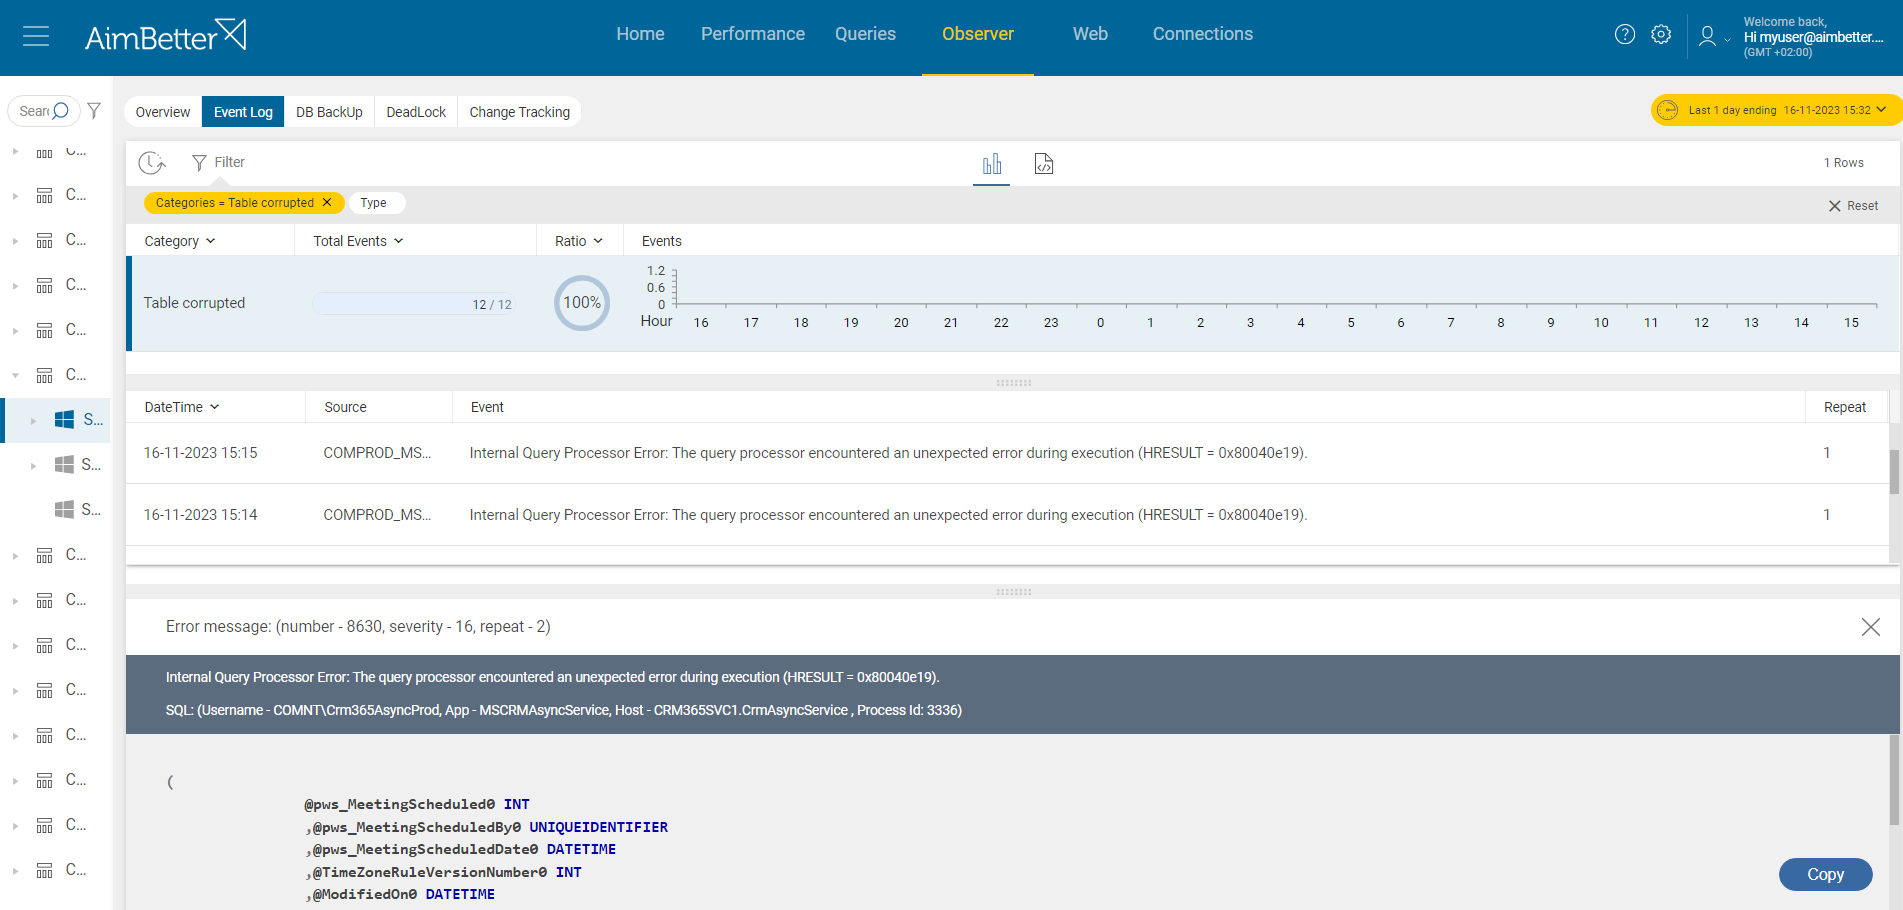Reset the applied filters
This screenshot has height=910, width=1903.
[1853, 206]
